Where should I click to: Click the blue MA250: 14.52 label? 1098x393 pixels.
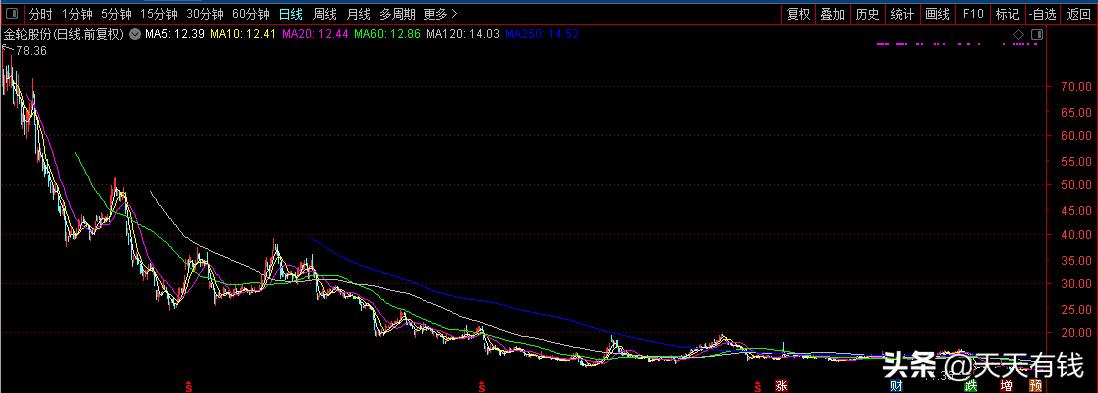point(542,34)
